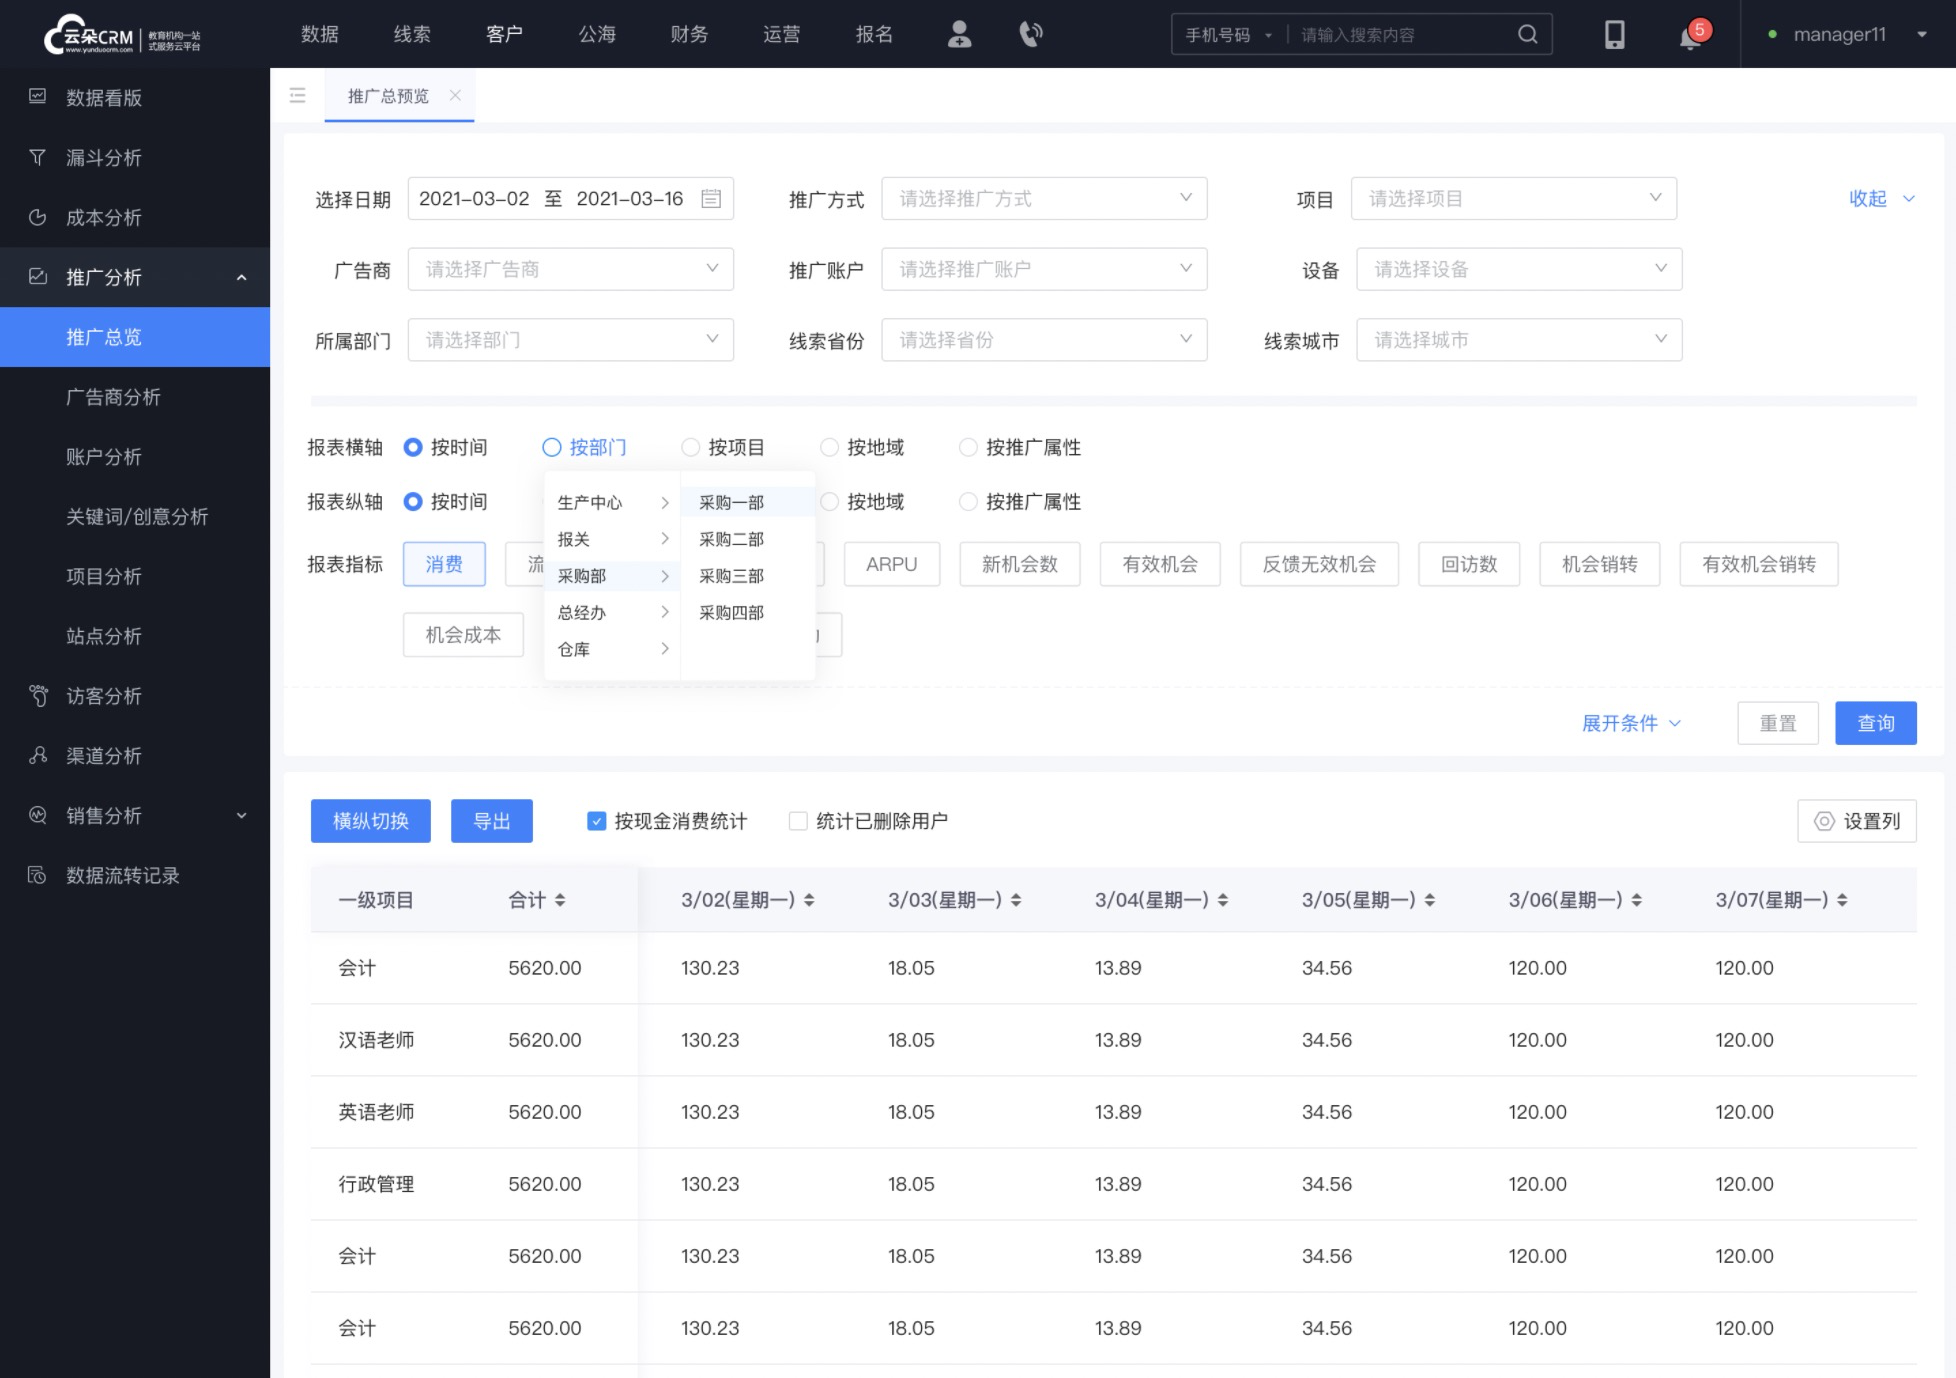Image resolution: width=1956 pixels, height=1378 pixels.
Task: Click the phone/call icon in top navigation
Action: tap(1030, 34)
